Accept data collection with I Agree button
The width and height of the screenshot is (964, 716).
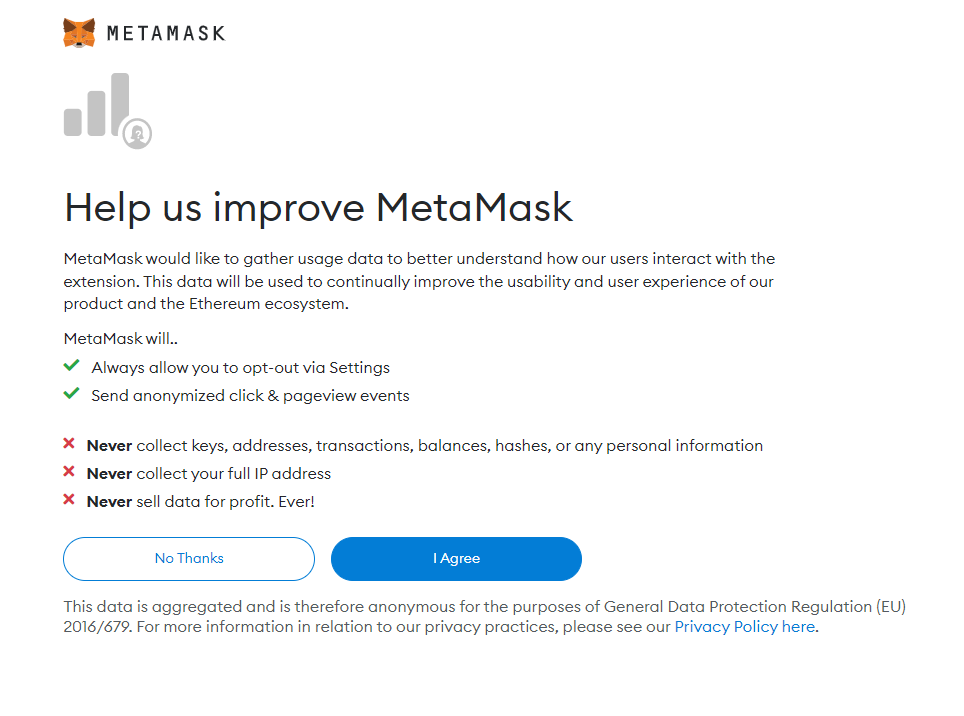456,559
